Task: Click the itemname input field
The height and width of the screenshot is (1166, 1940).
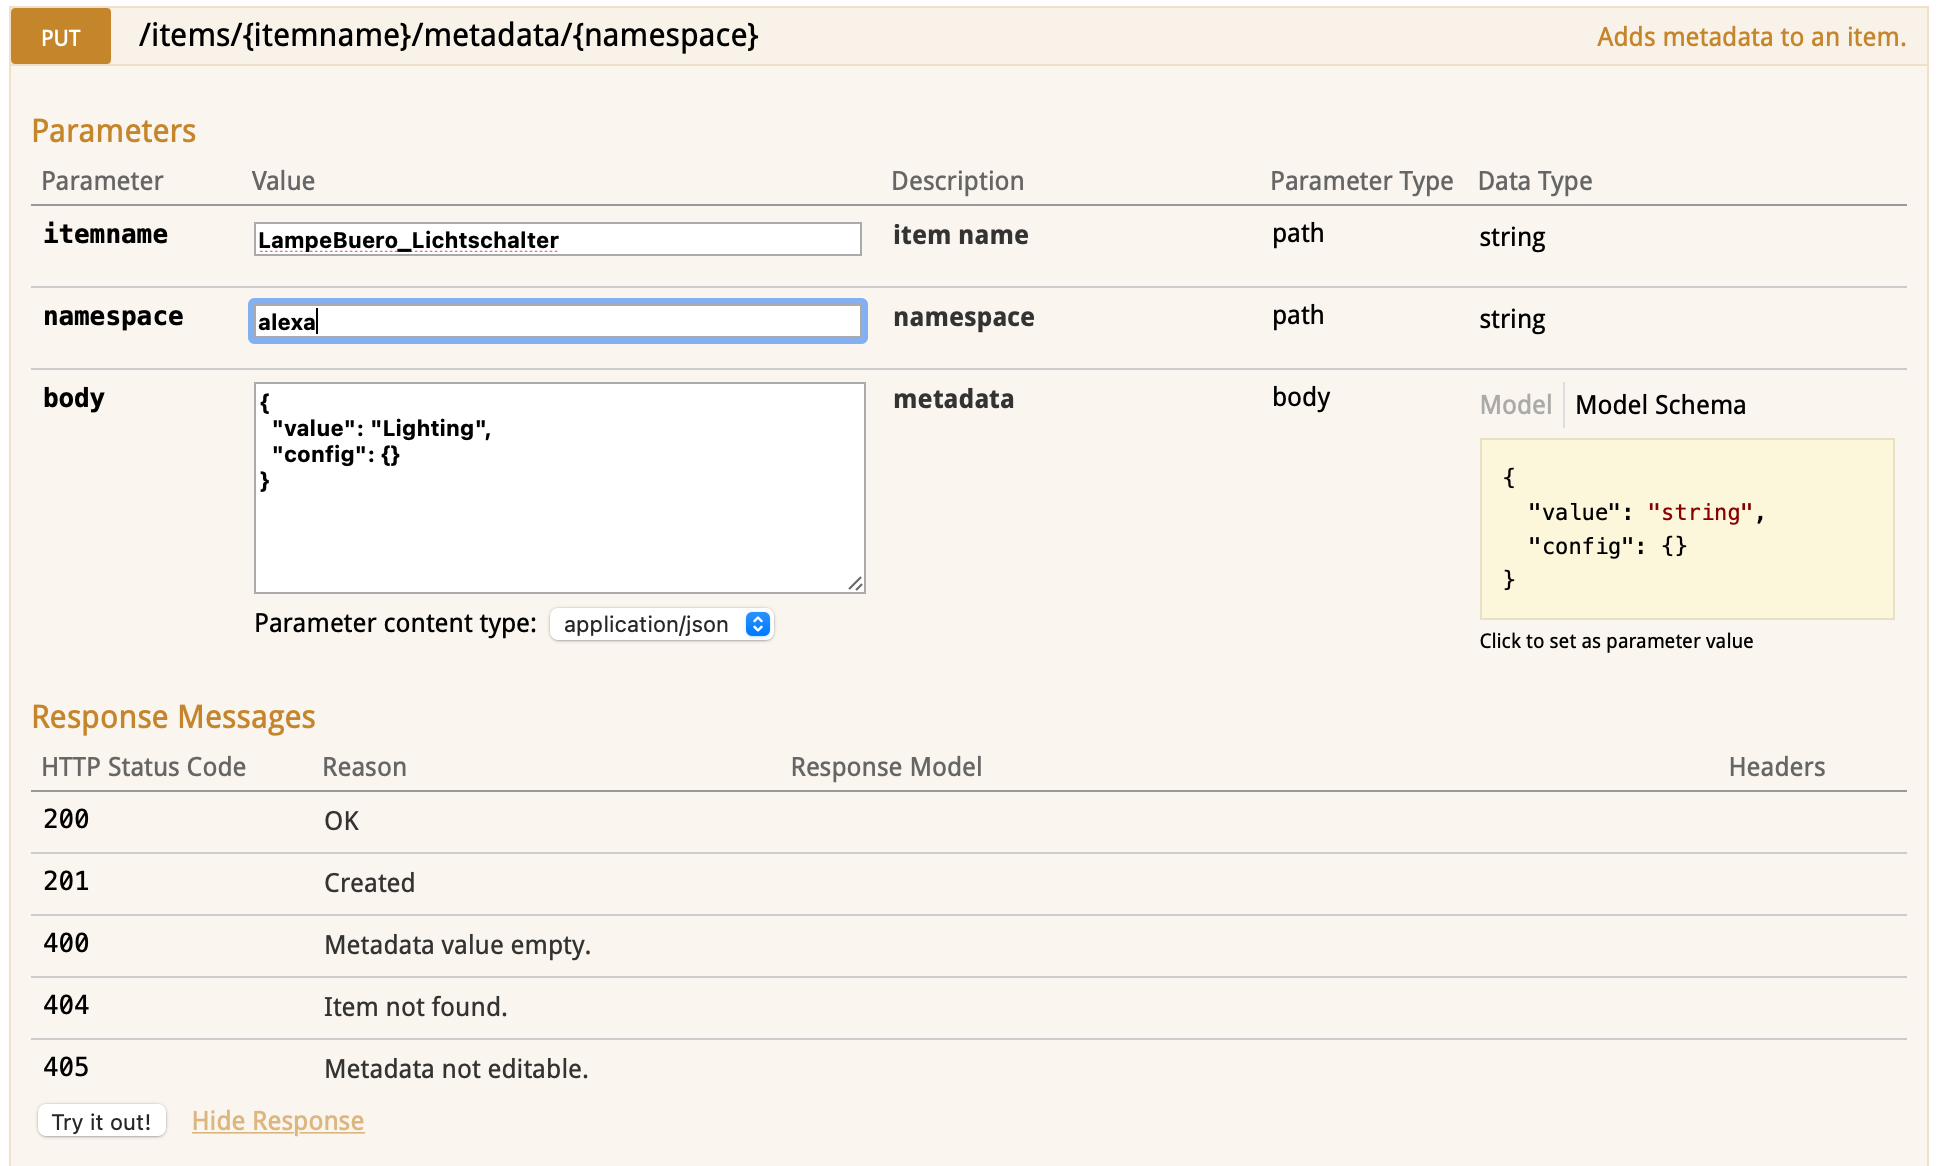Action: pos(557,239)
